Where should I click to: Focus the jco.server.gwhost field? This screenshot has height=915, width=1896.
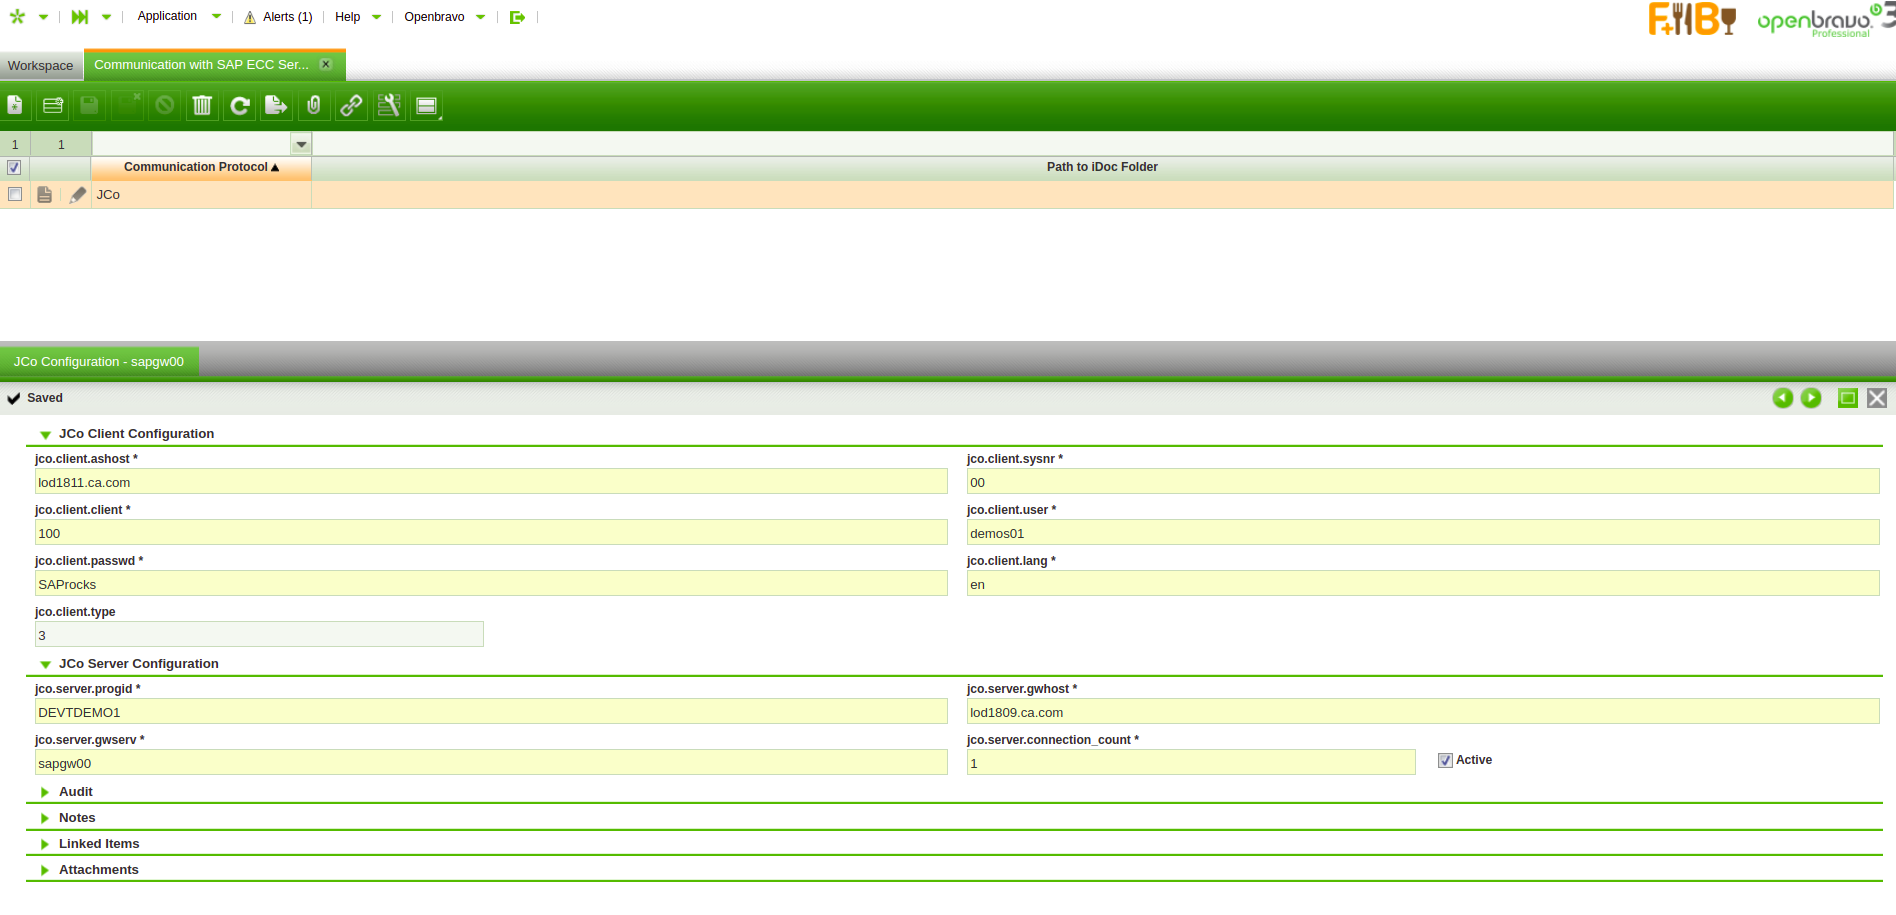1423,712
